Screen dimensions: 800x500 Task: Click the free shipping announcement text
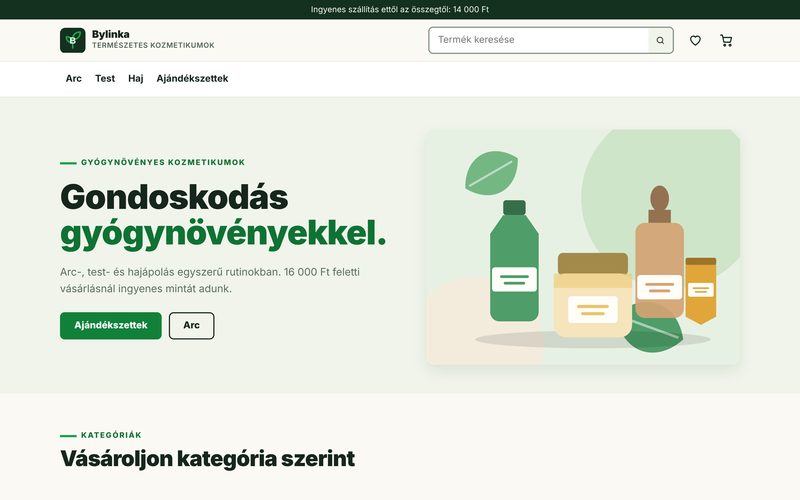coord(400,9)
